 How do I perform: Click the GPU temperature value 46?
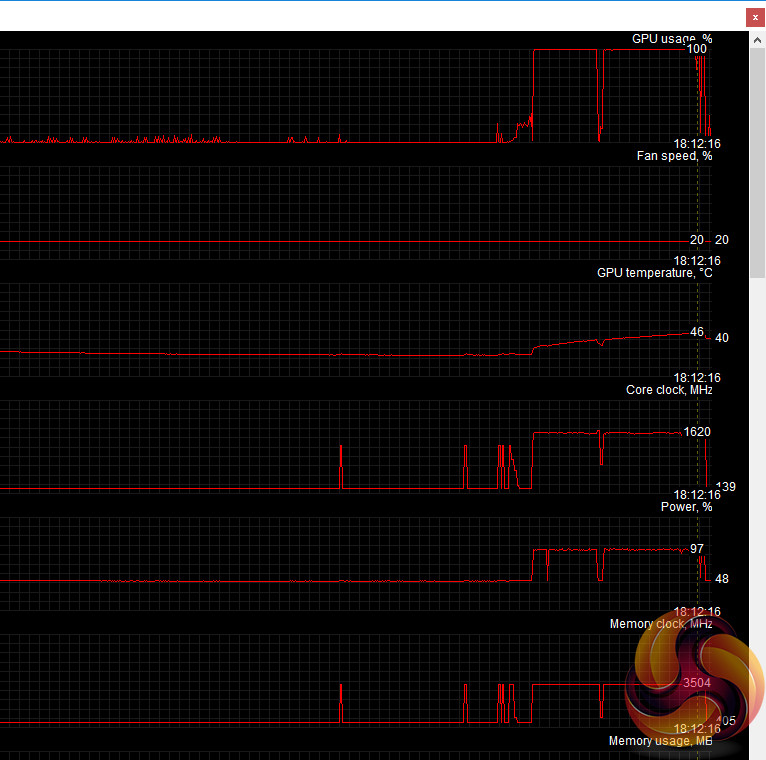[697, 332]
